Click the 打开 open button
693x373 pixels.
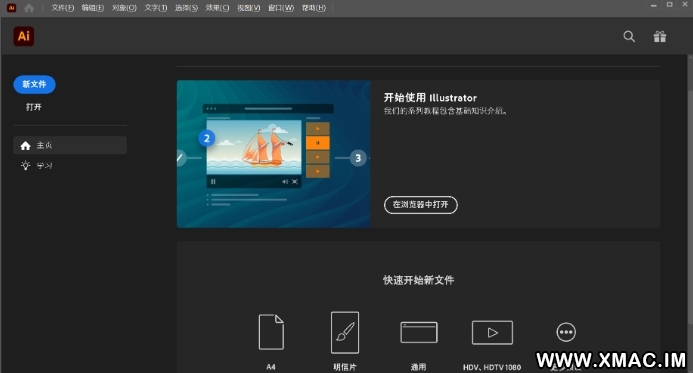click(x=34, y=107)
